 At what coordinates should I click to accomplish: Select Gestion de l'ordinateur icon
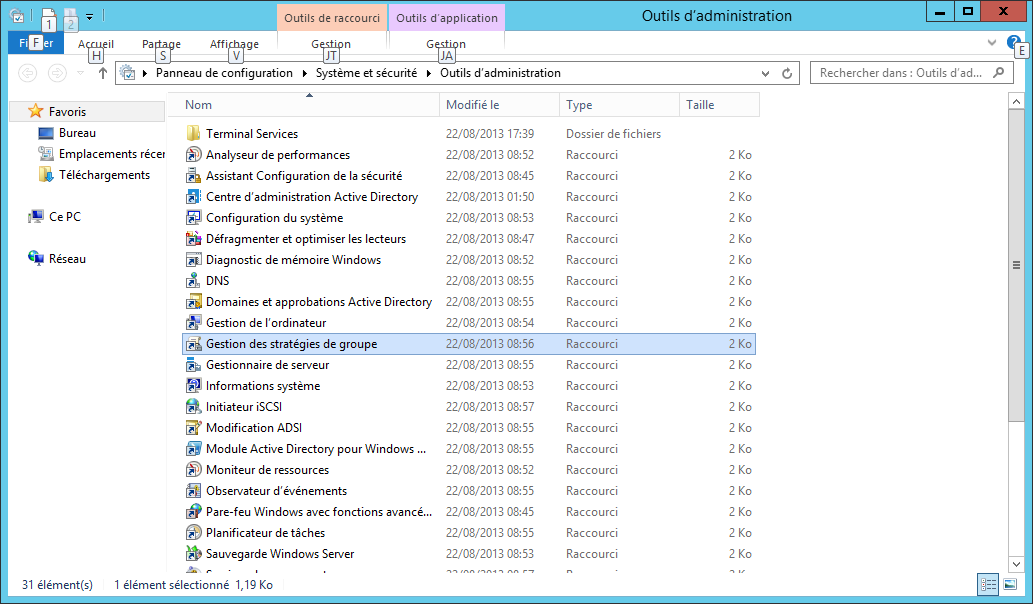193,323
